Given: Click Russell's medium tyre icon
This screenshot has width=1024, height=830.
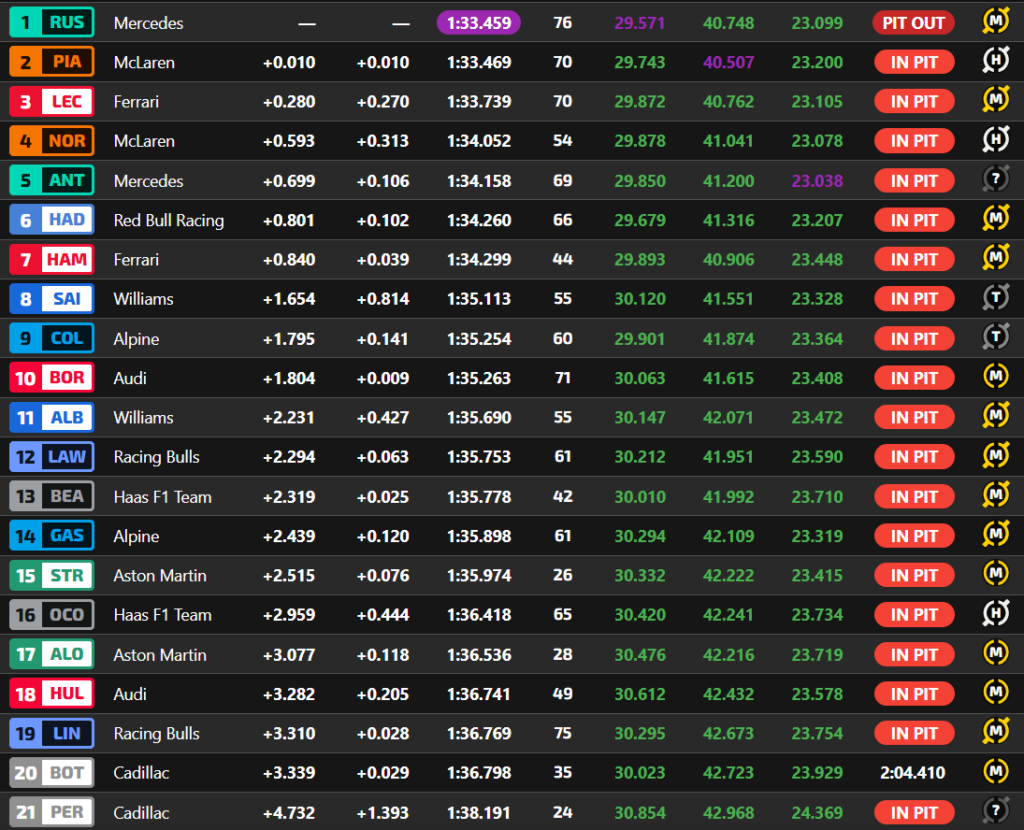Looking at the screenshot, I should (995, 22).
